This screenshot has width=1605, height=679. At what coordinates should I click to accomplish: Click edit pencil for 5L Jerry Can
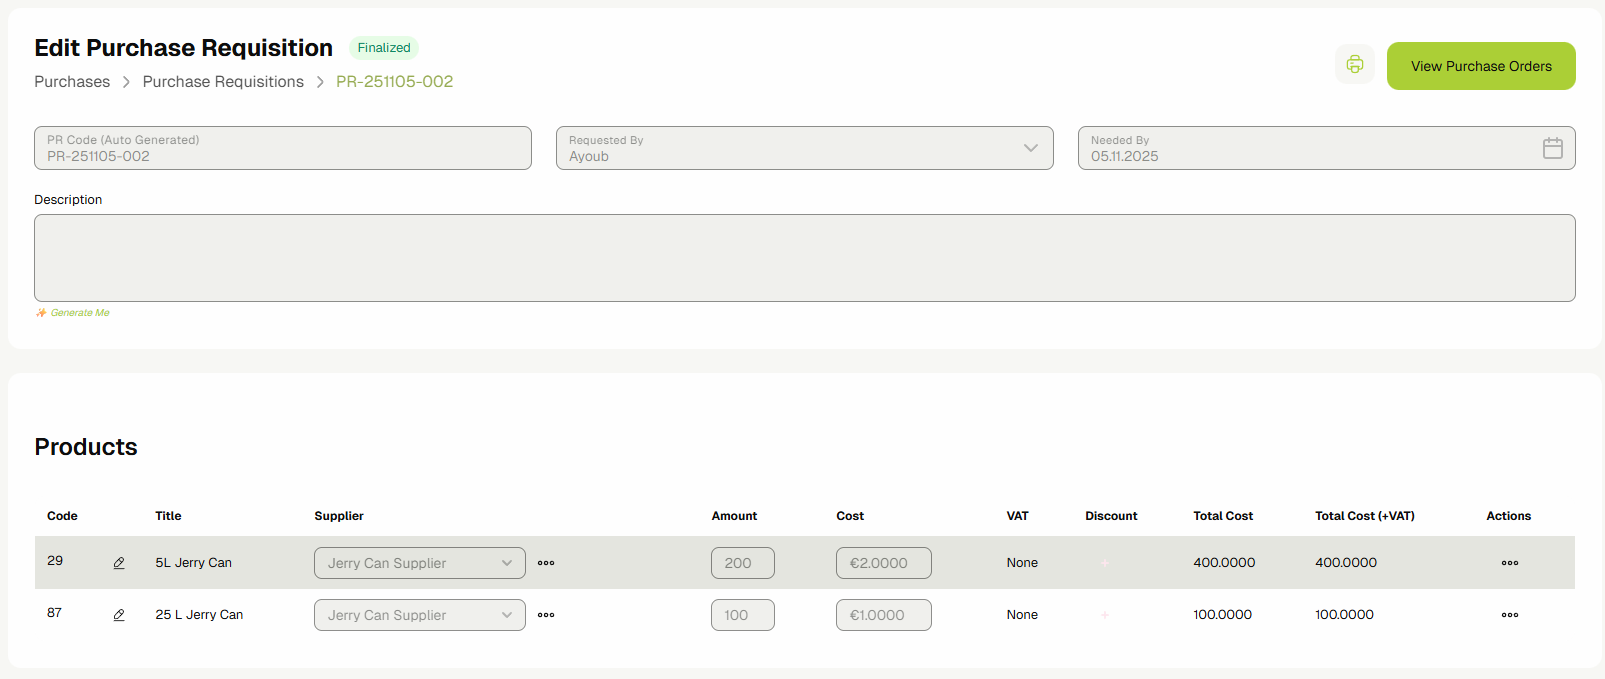(119, 563)
